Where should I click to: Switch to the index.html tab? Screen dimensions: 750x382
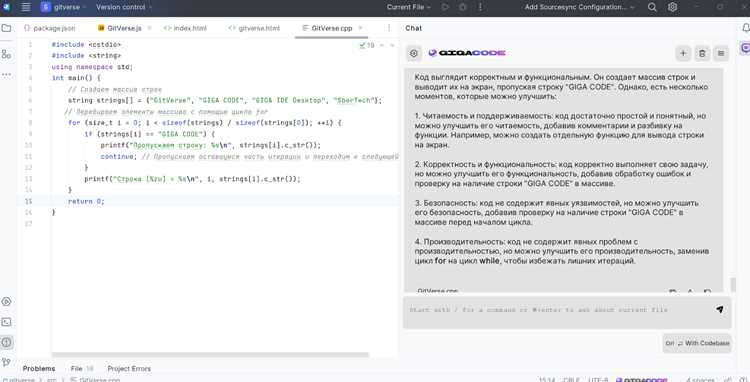pyautogui.click(x=185, y=28)
